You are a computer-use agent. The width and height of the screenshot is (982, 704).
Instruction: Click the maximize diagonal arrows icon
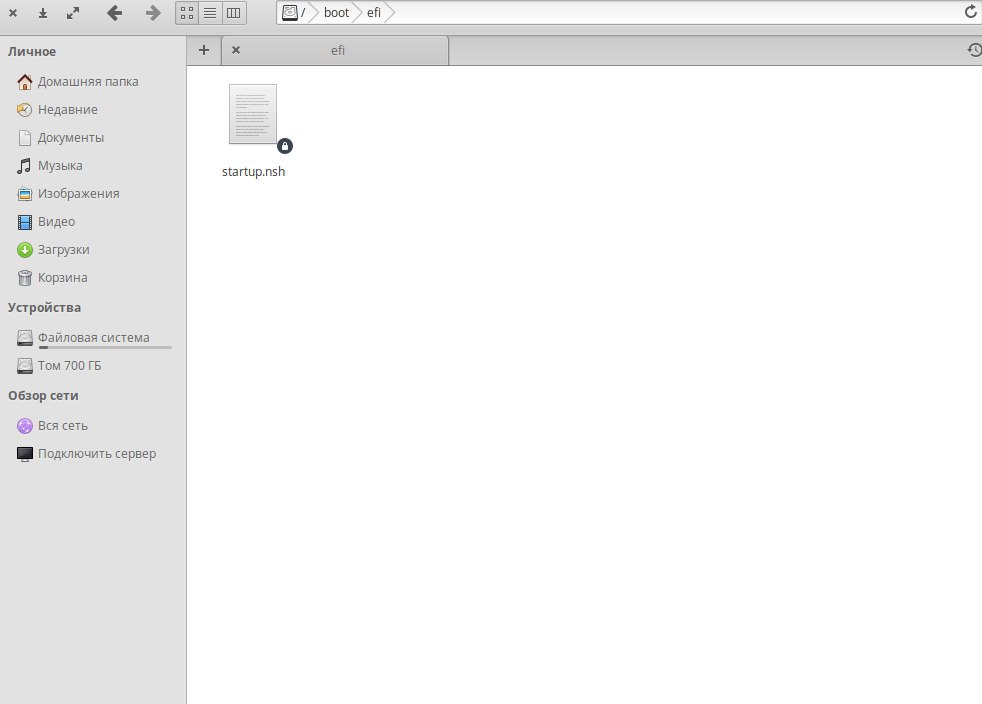coord(73,13)
